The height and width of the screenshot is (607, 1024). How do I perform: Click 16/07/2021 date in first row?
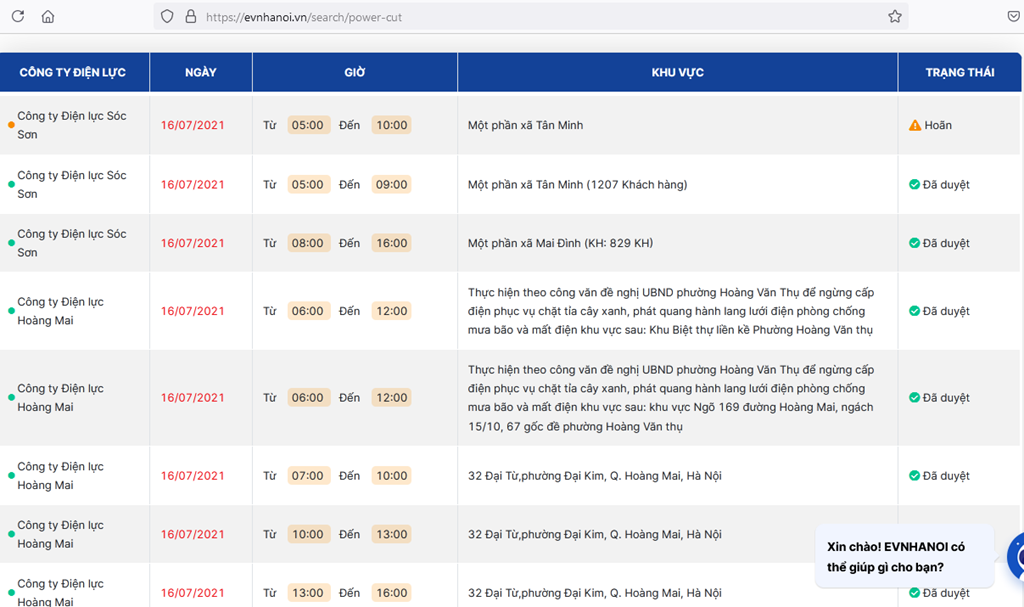click(193, 126)
